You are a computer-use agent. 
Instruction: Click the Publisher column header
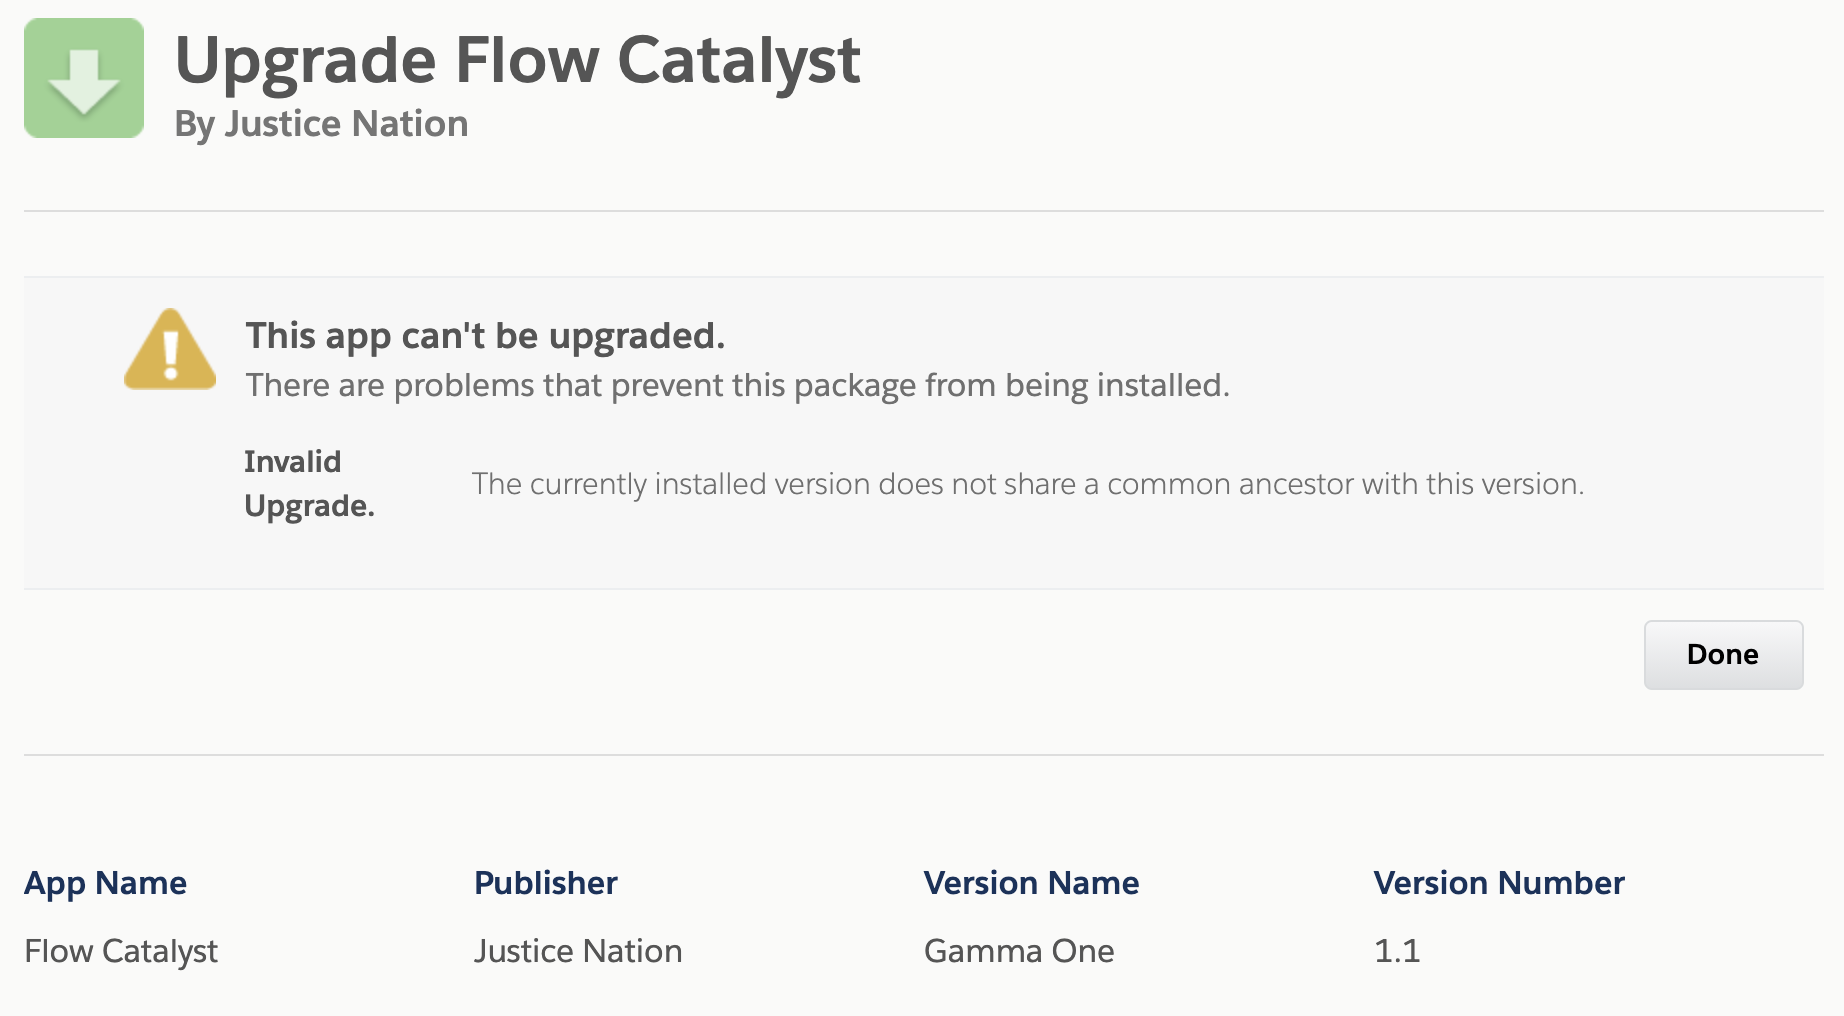545,883
